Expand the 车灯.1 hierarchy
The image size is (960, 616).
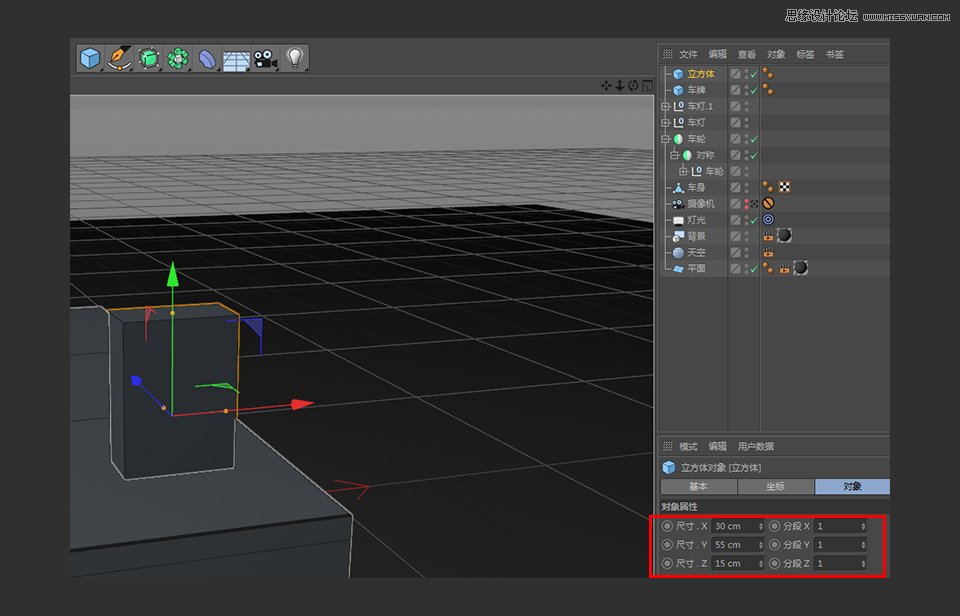coord(663,106)
